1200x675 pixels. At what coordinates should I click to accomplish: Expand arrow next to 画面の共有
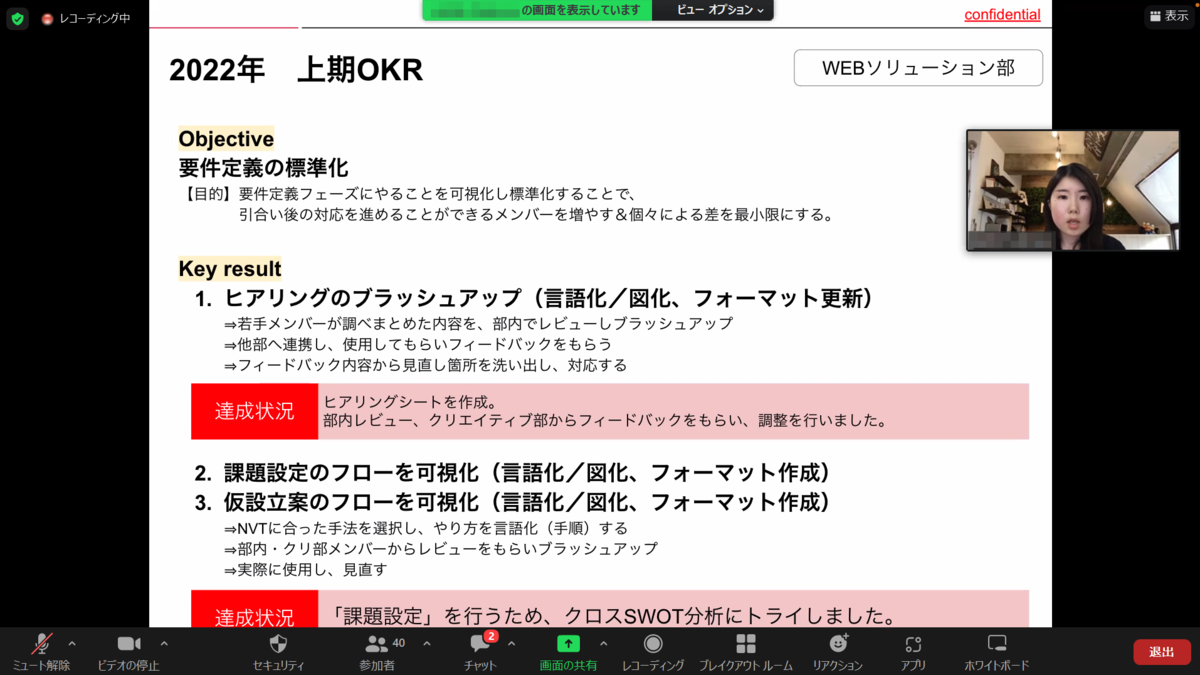tap(603, 644)
